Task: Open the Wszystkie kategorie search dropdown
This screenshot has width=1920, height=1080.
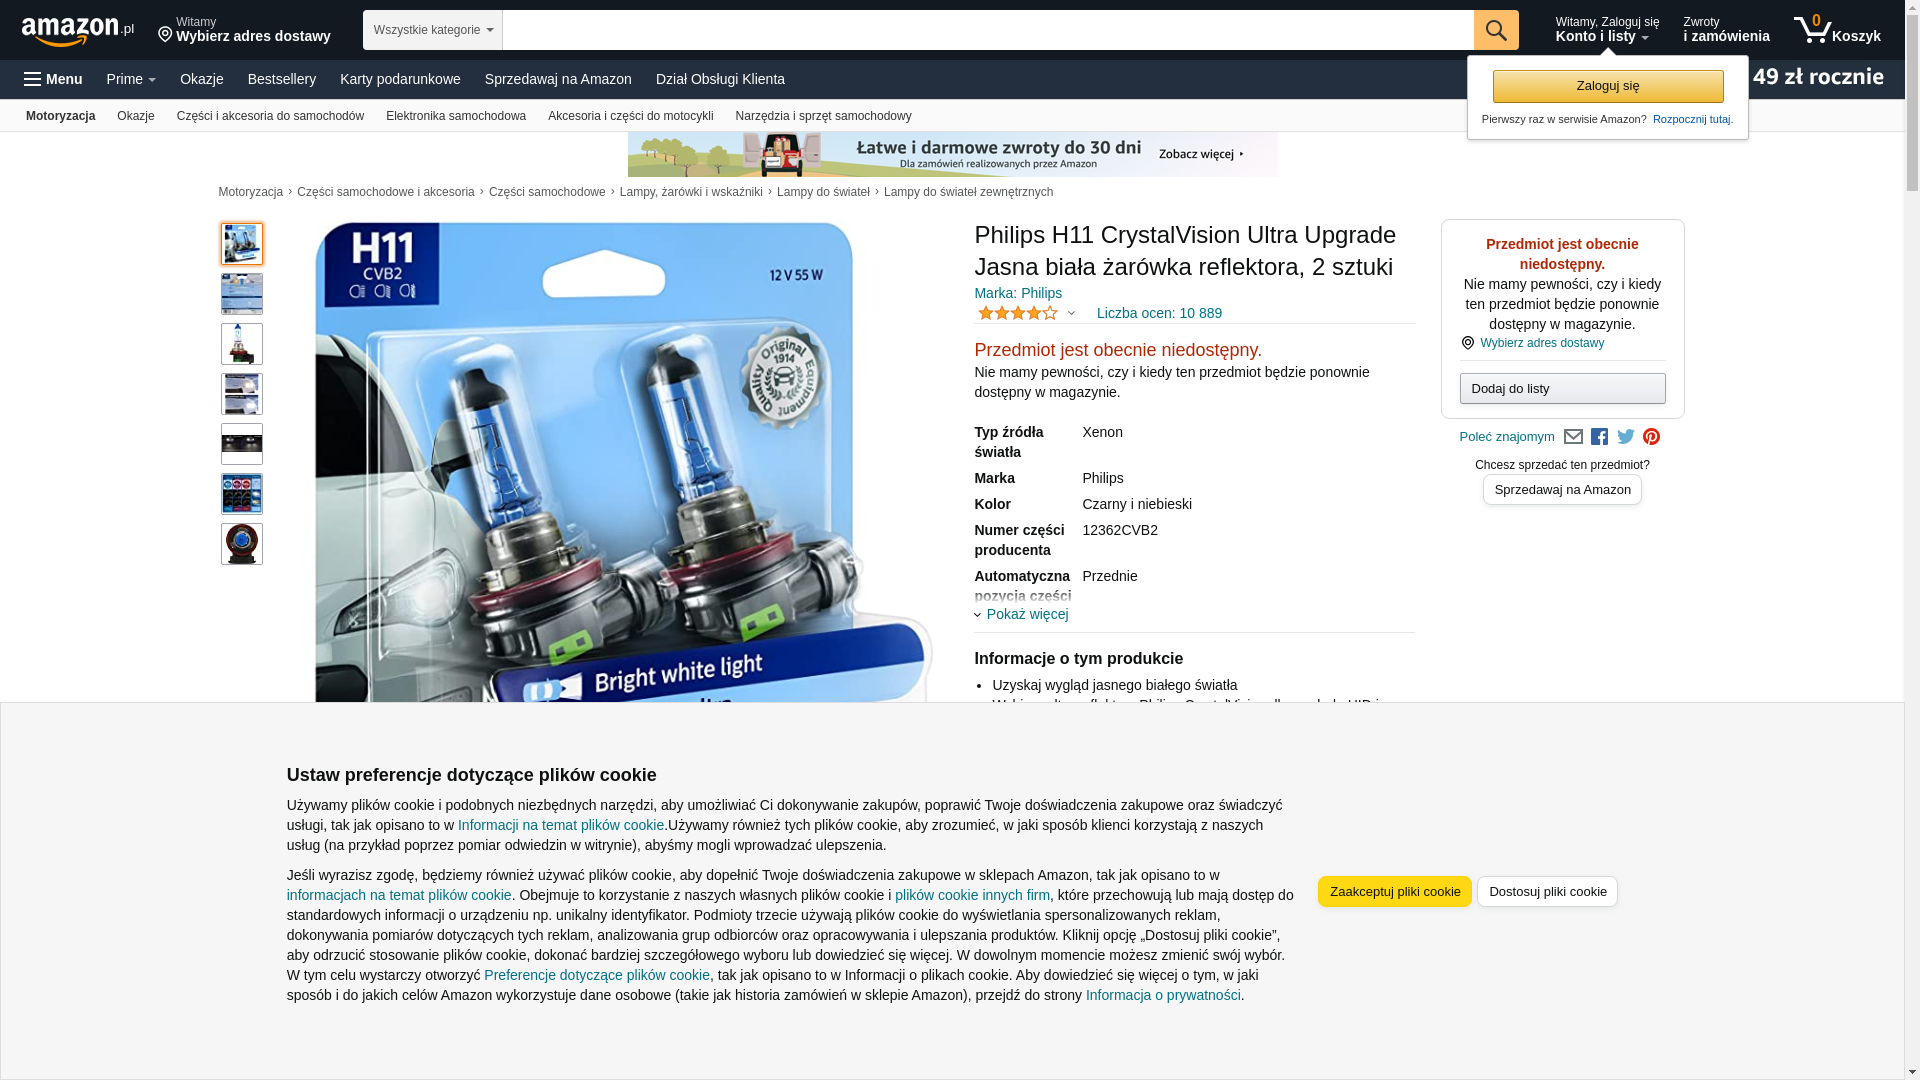Action: click(x=433, y=30)
